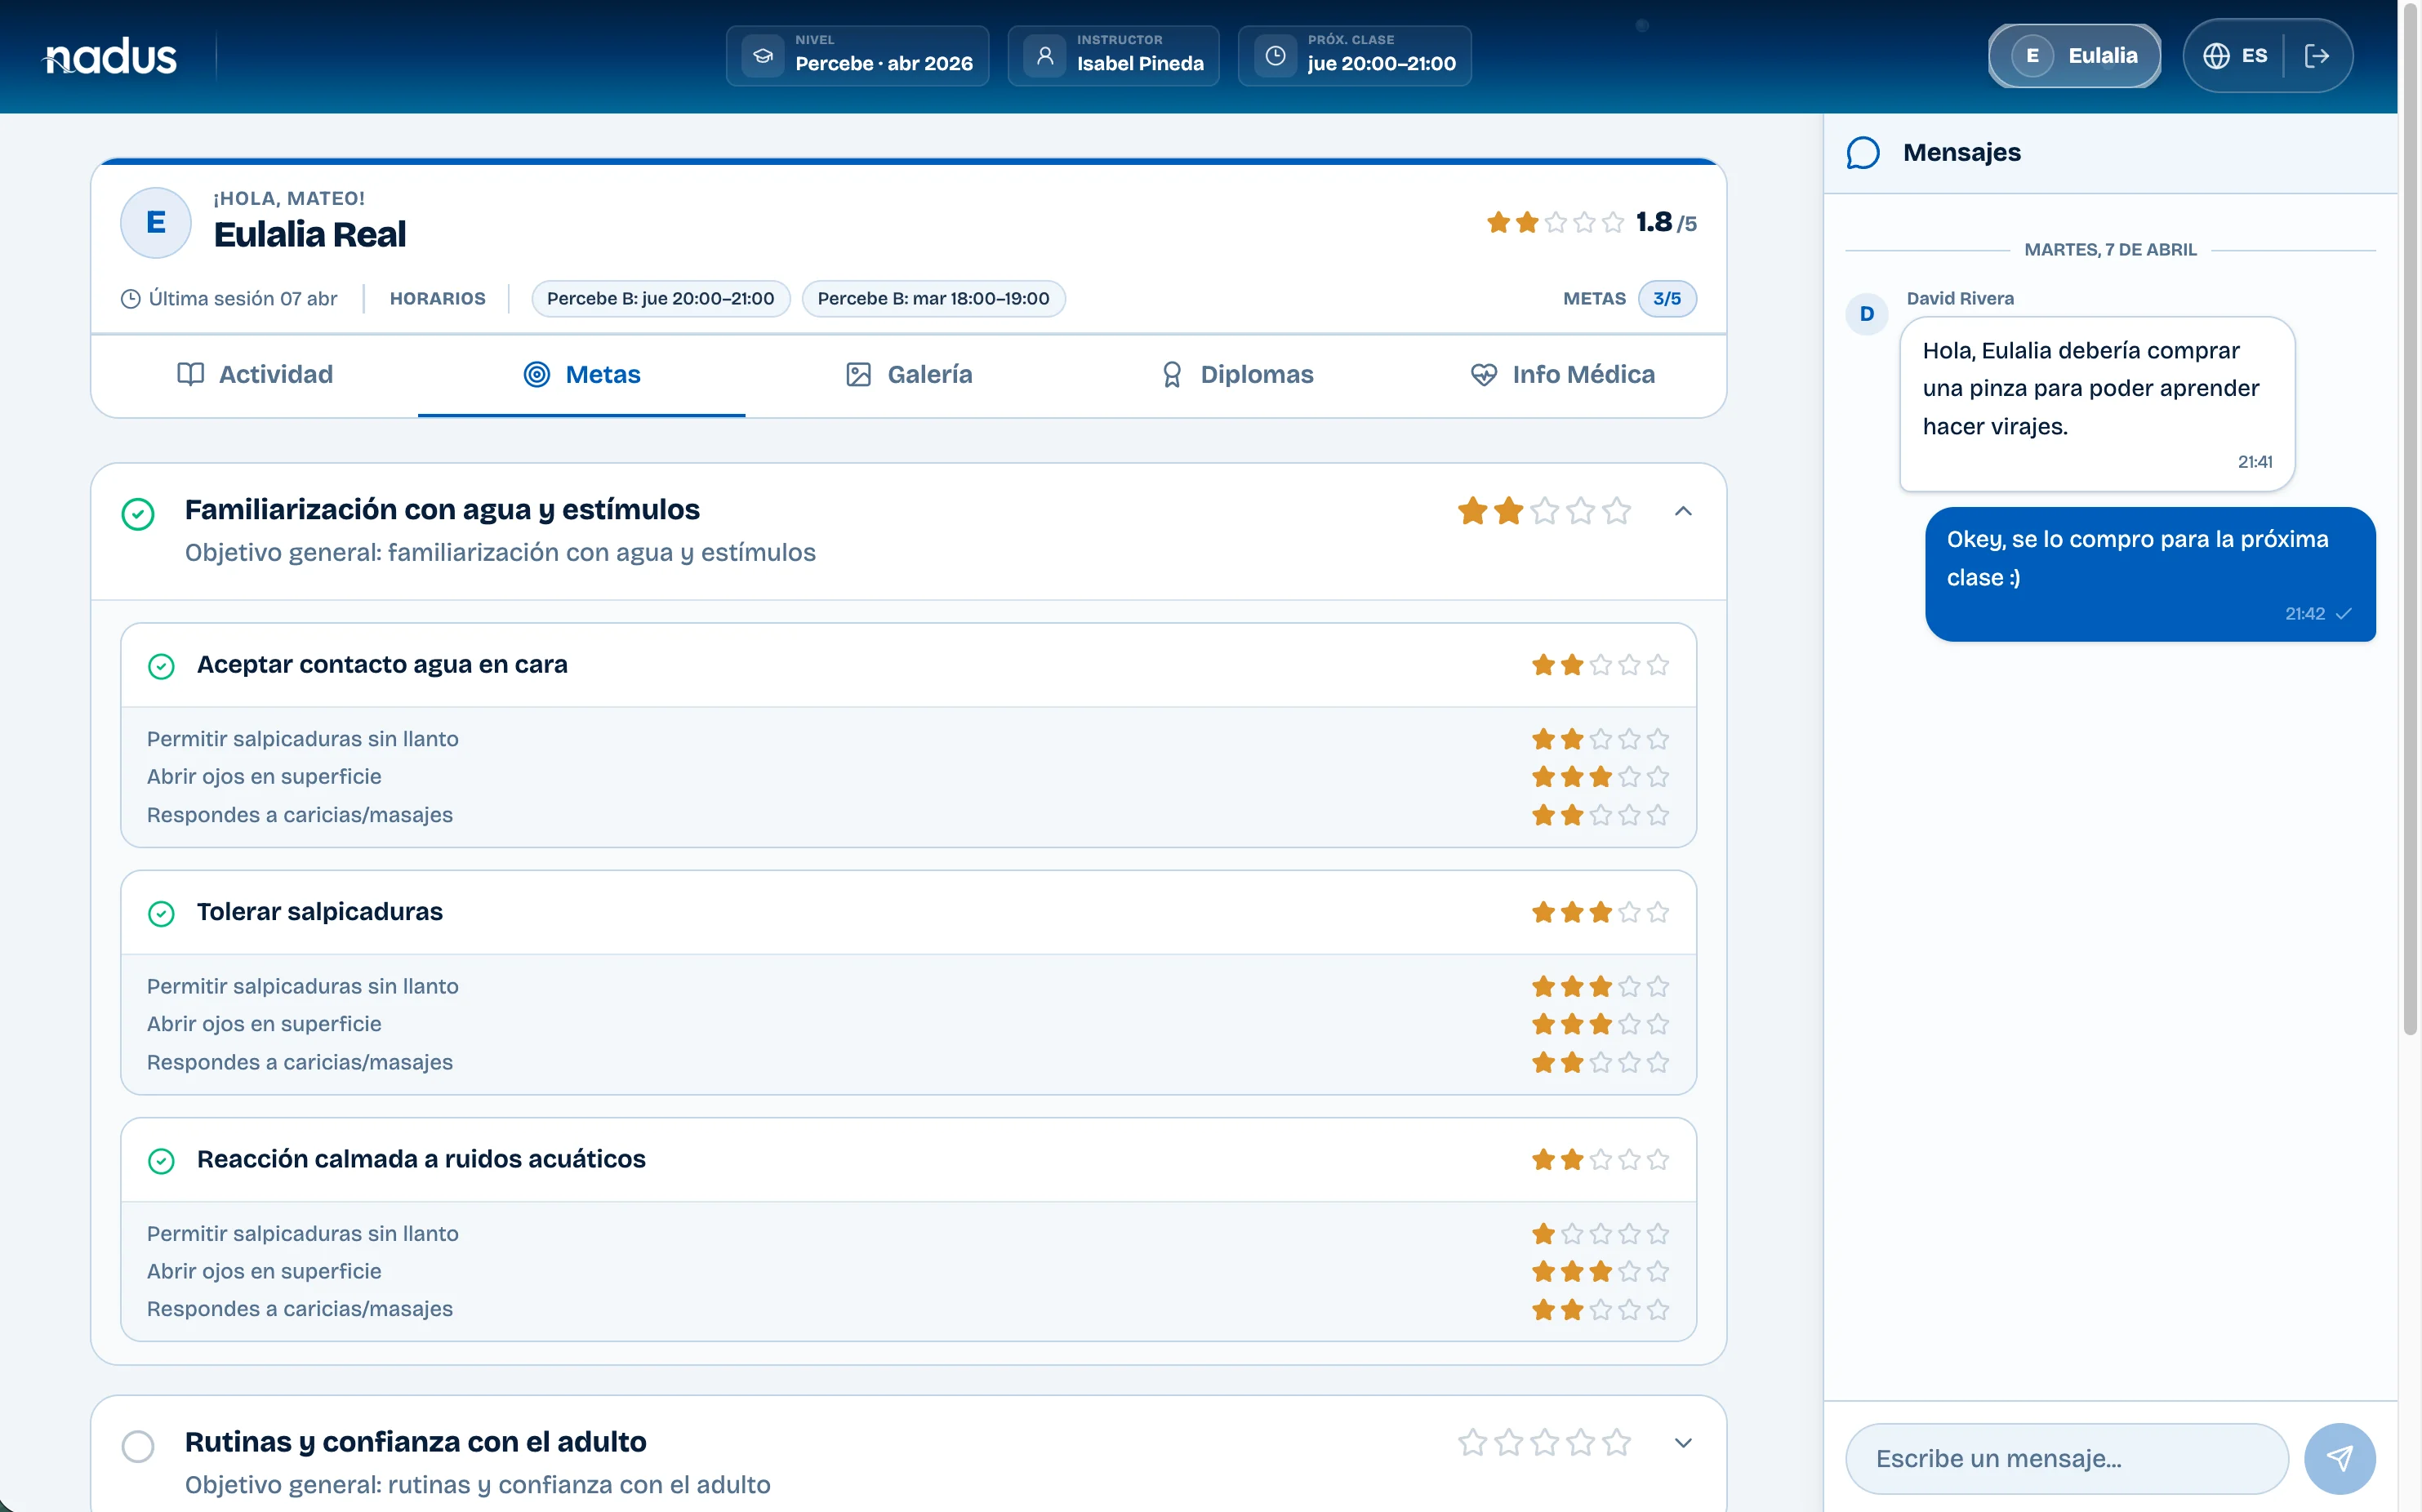Click Percebe B: jue 20:00–21:00 schedule chip
Screen dimensions: 2422x1512
[x=660, y=299]
